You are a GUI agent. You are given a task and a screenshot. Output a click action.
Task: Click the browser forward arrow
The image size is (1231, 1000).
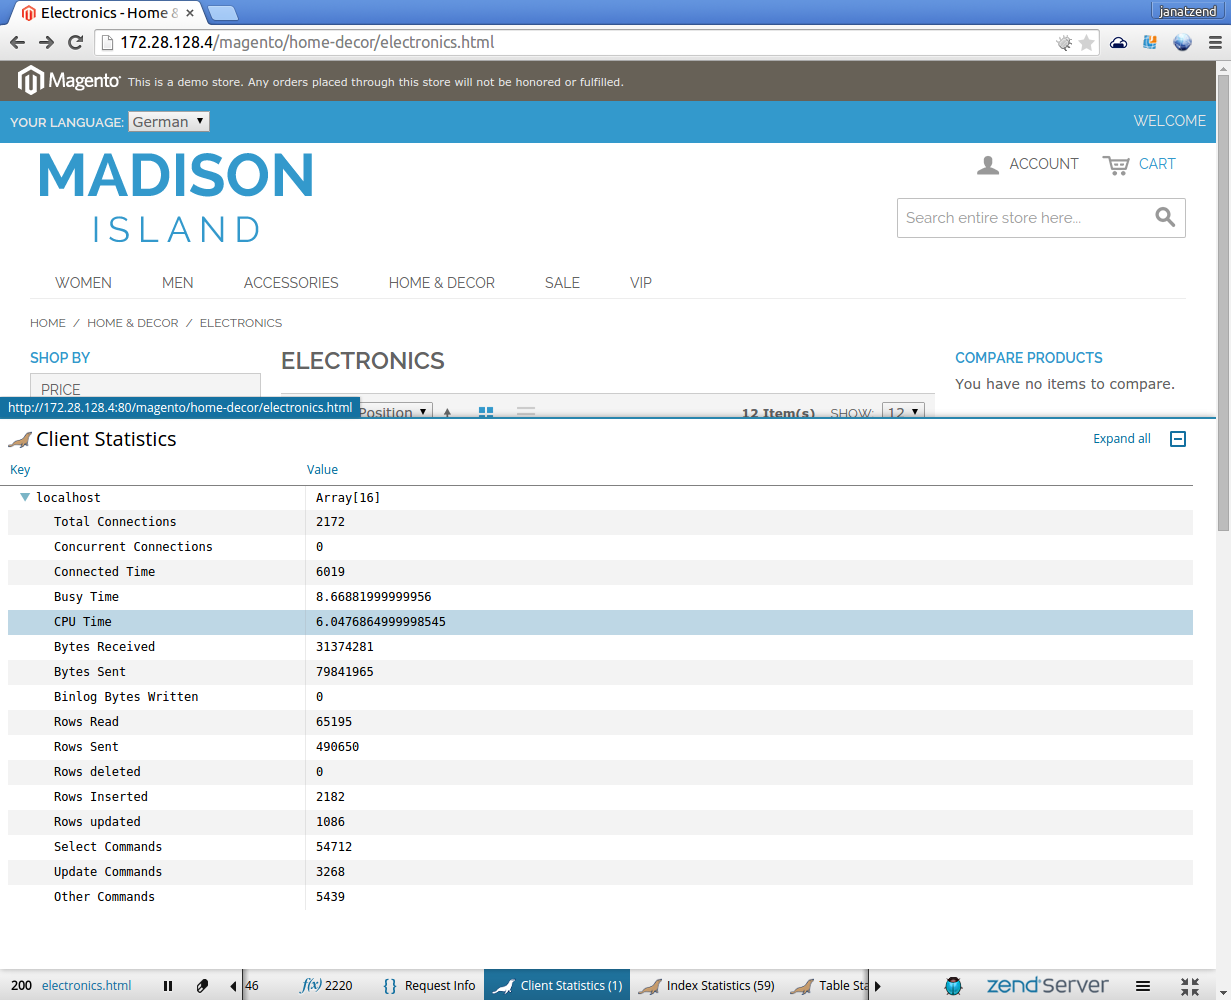46,42
